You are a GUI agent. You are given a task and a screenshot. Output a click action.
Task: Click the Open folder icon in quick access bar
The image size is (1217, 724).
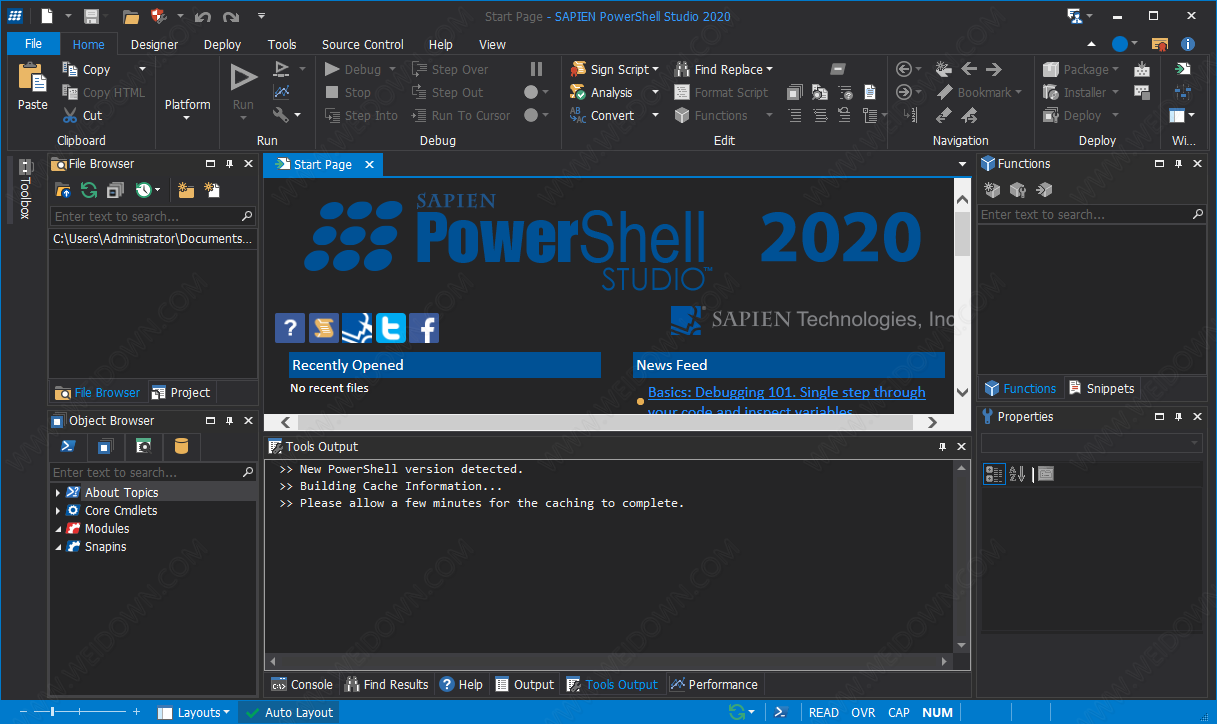click(x=131, y=16)
